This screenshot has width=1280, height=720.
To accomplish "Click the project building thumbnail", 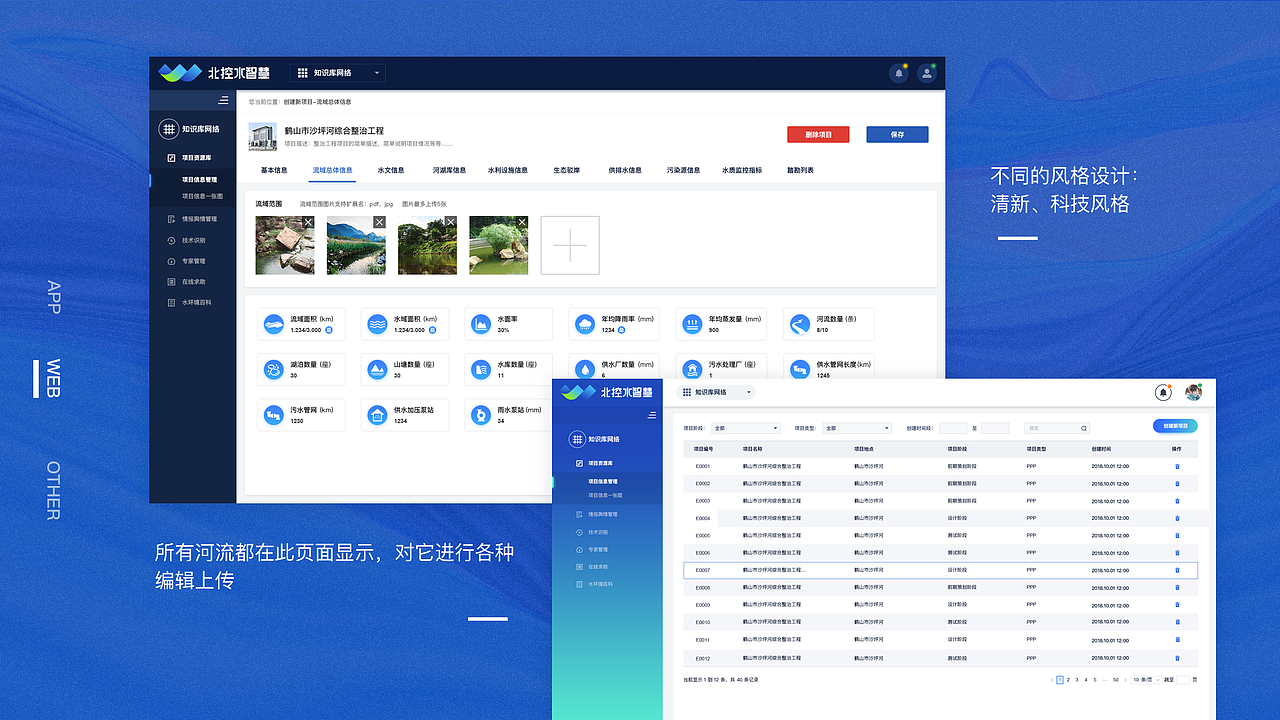I will pos(263,137).
